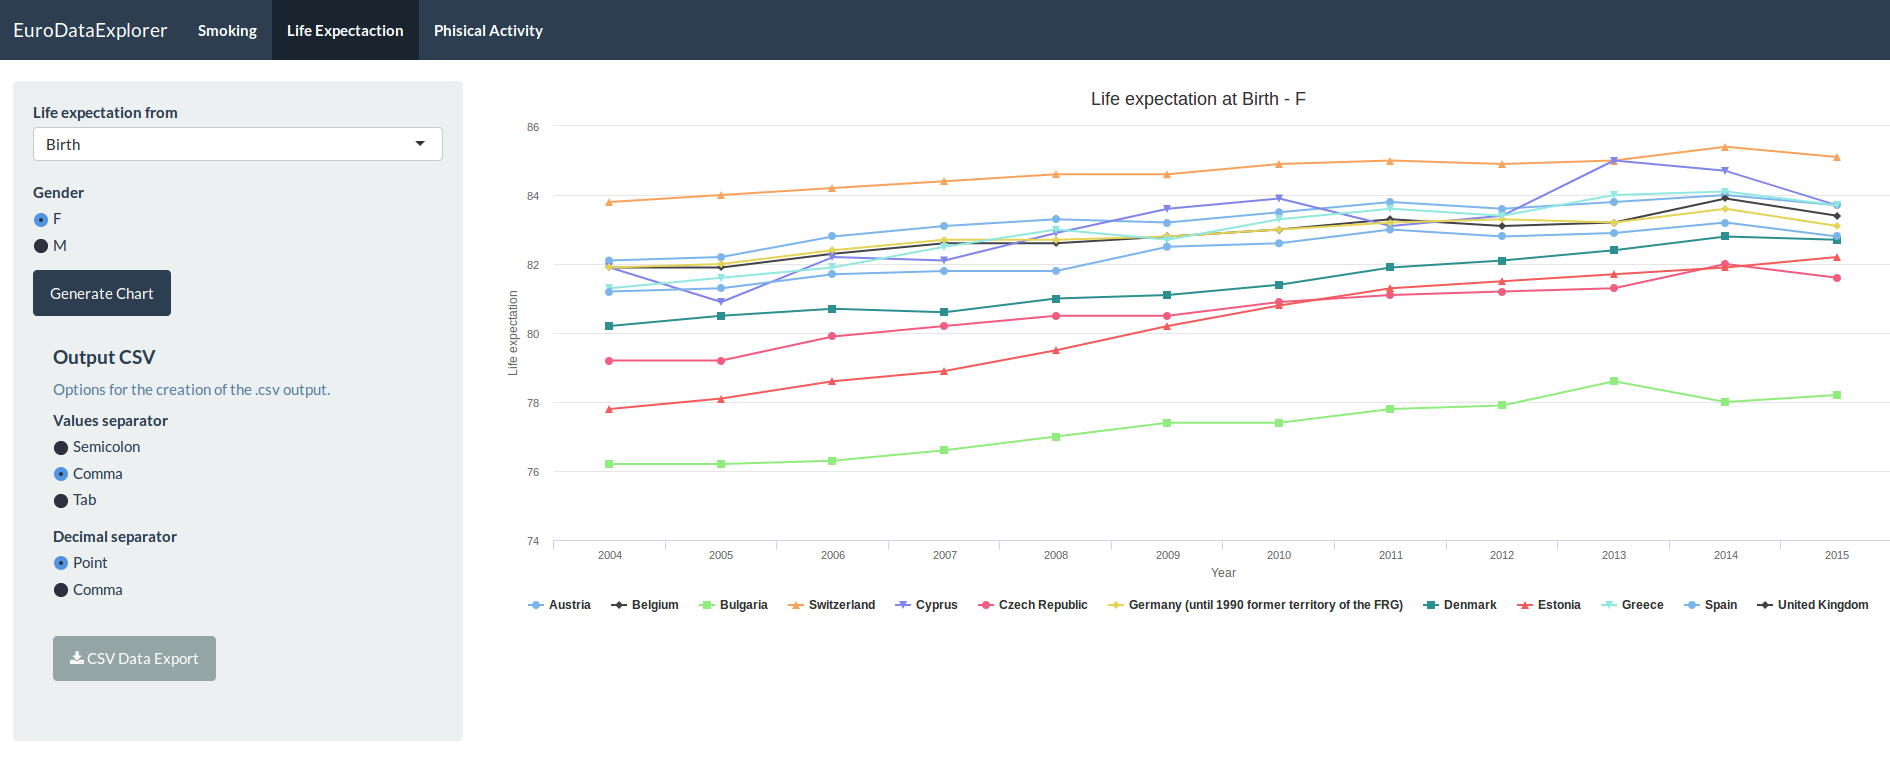Open the Life expectation from dropdown
Image resolution: width=1890 pixels, height=758 pixels.
click(238, 144)
